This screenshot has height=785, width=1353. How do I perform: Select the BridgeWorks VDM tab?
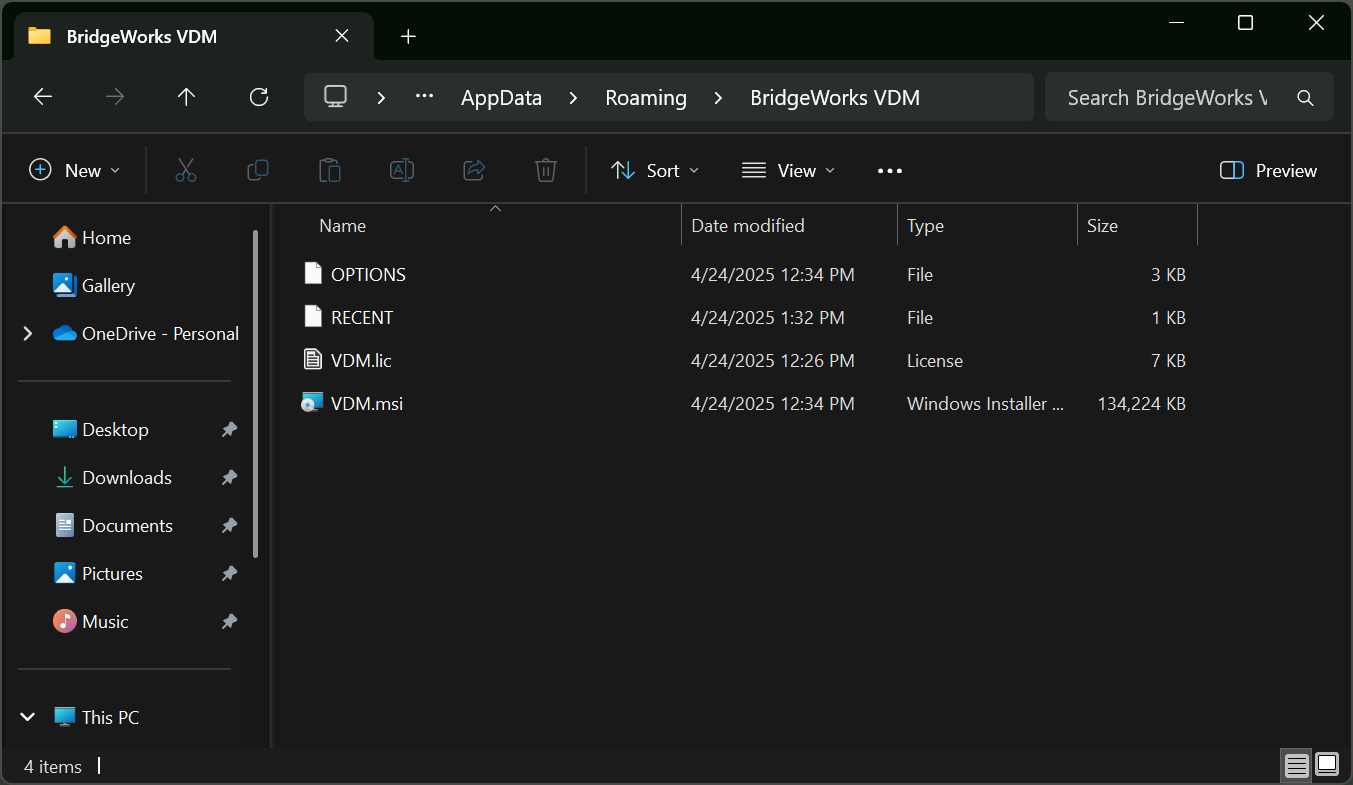(193, 37)
